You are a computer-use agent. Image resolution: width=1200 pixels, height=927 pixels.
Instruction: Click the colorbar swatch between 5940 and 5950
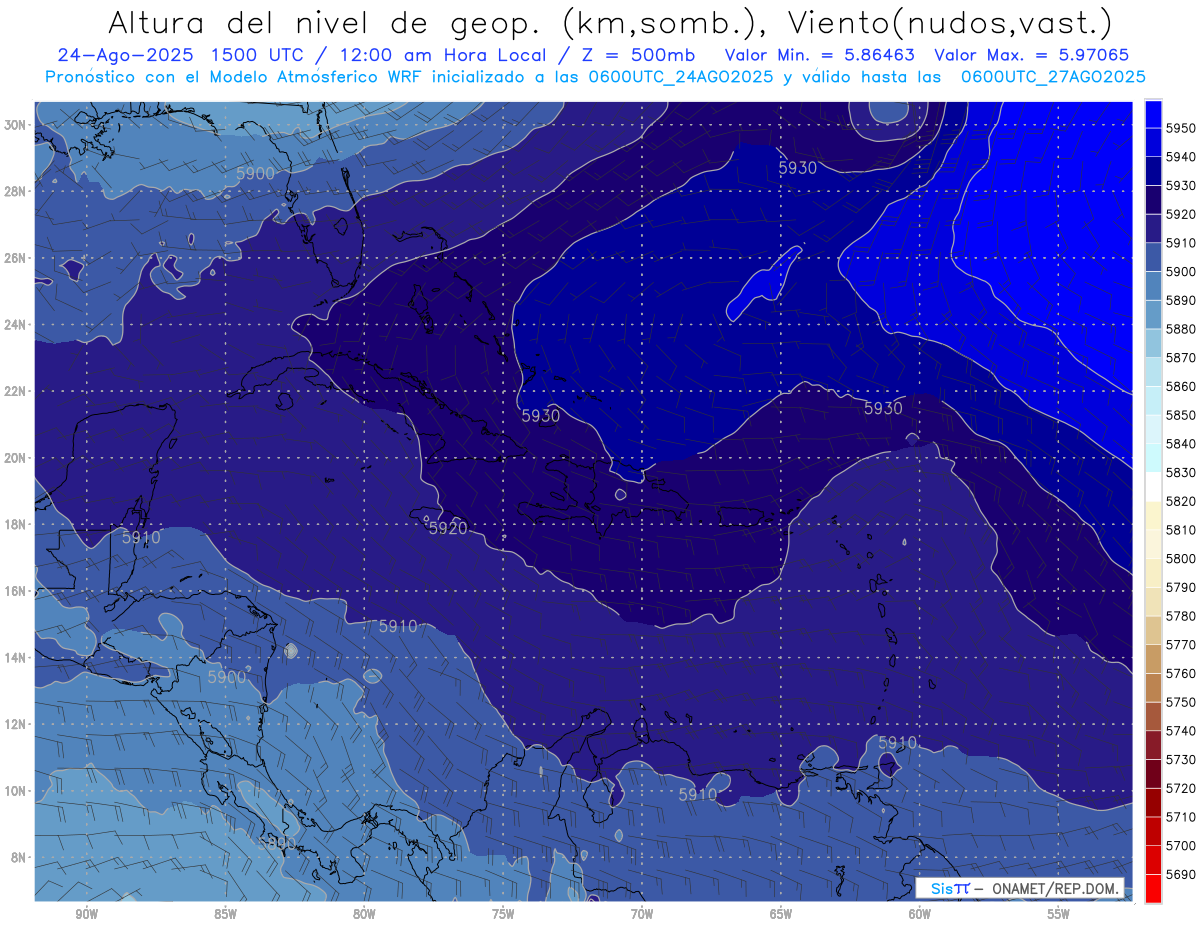pos(1153,142)
